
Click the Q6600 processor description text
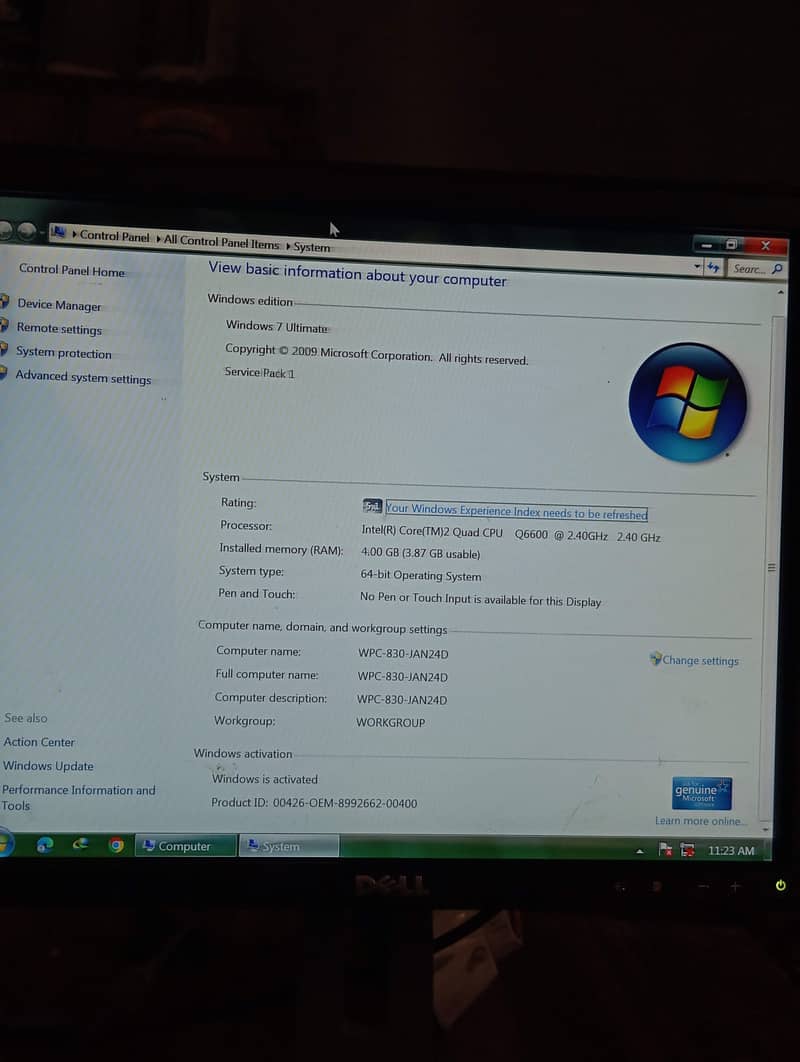point(510,534)
